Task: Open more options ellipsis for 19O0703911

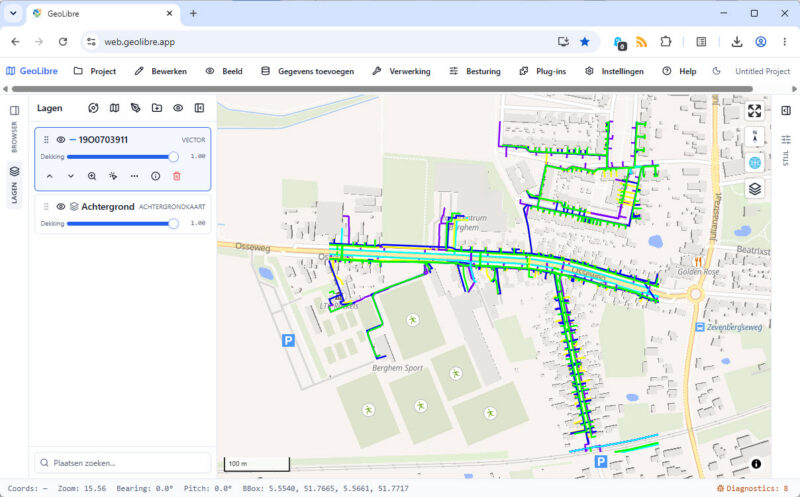Action: pyautogui.click(x=134, y=176)
